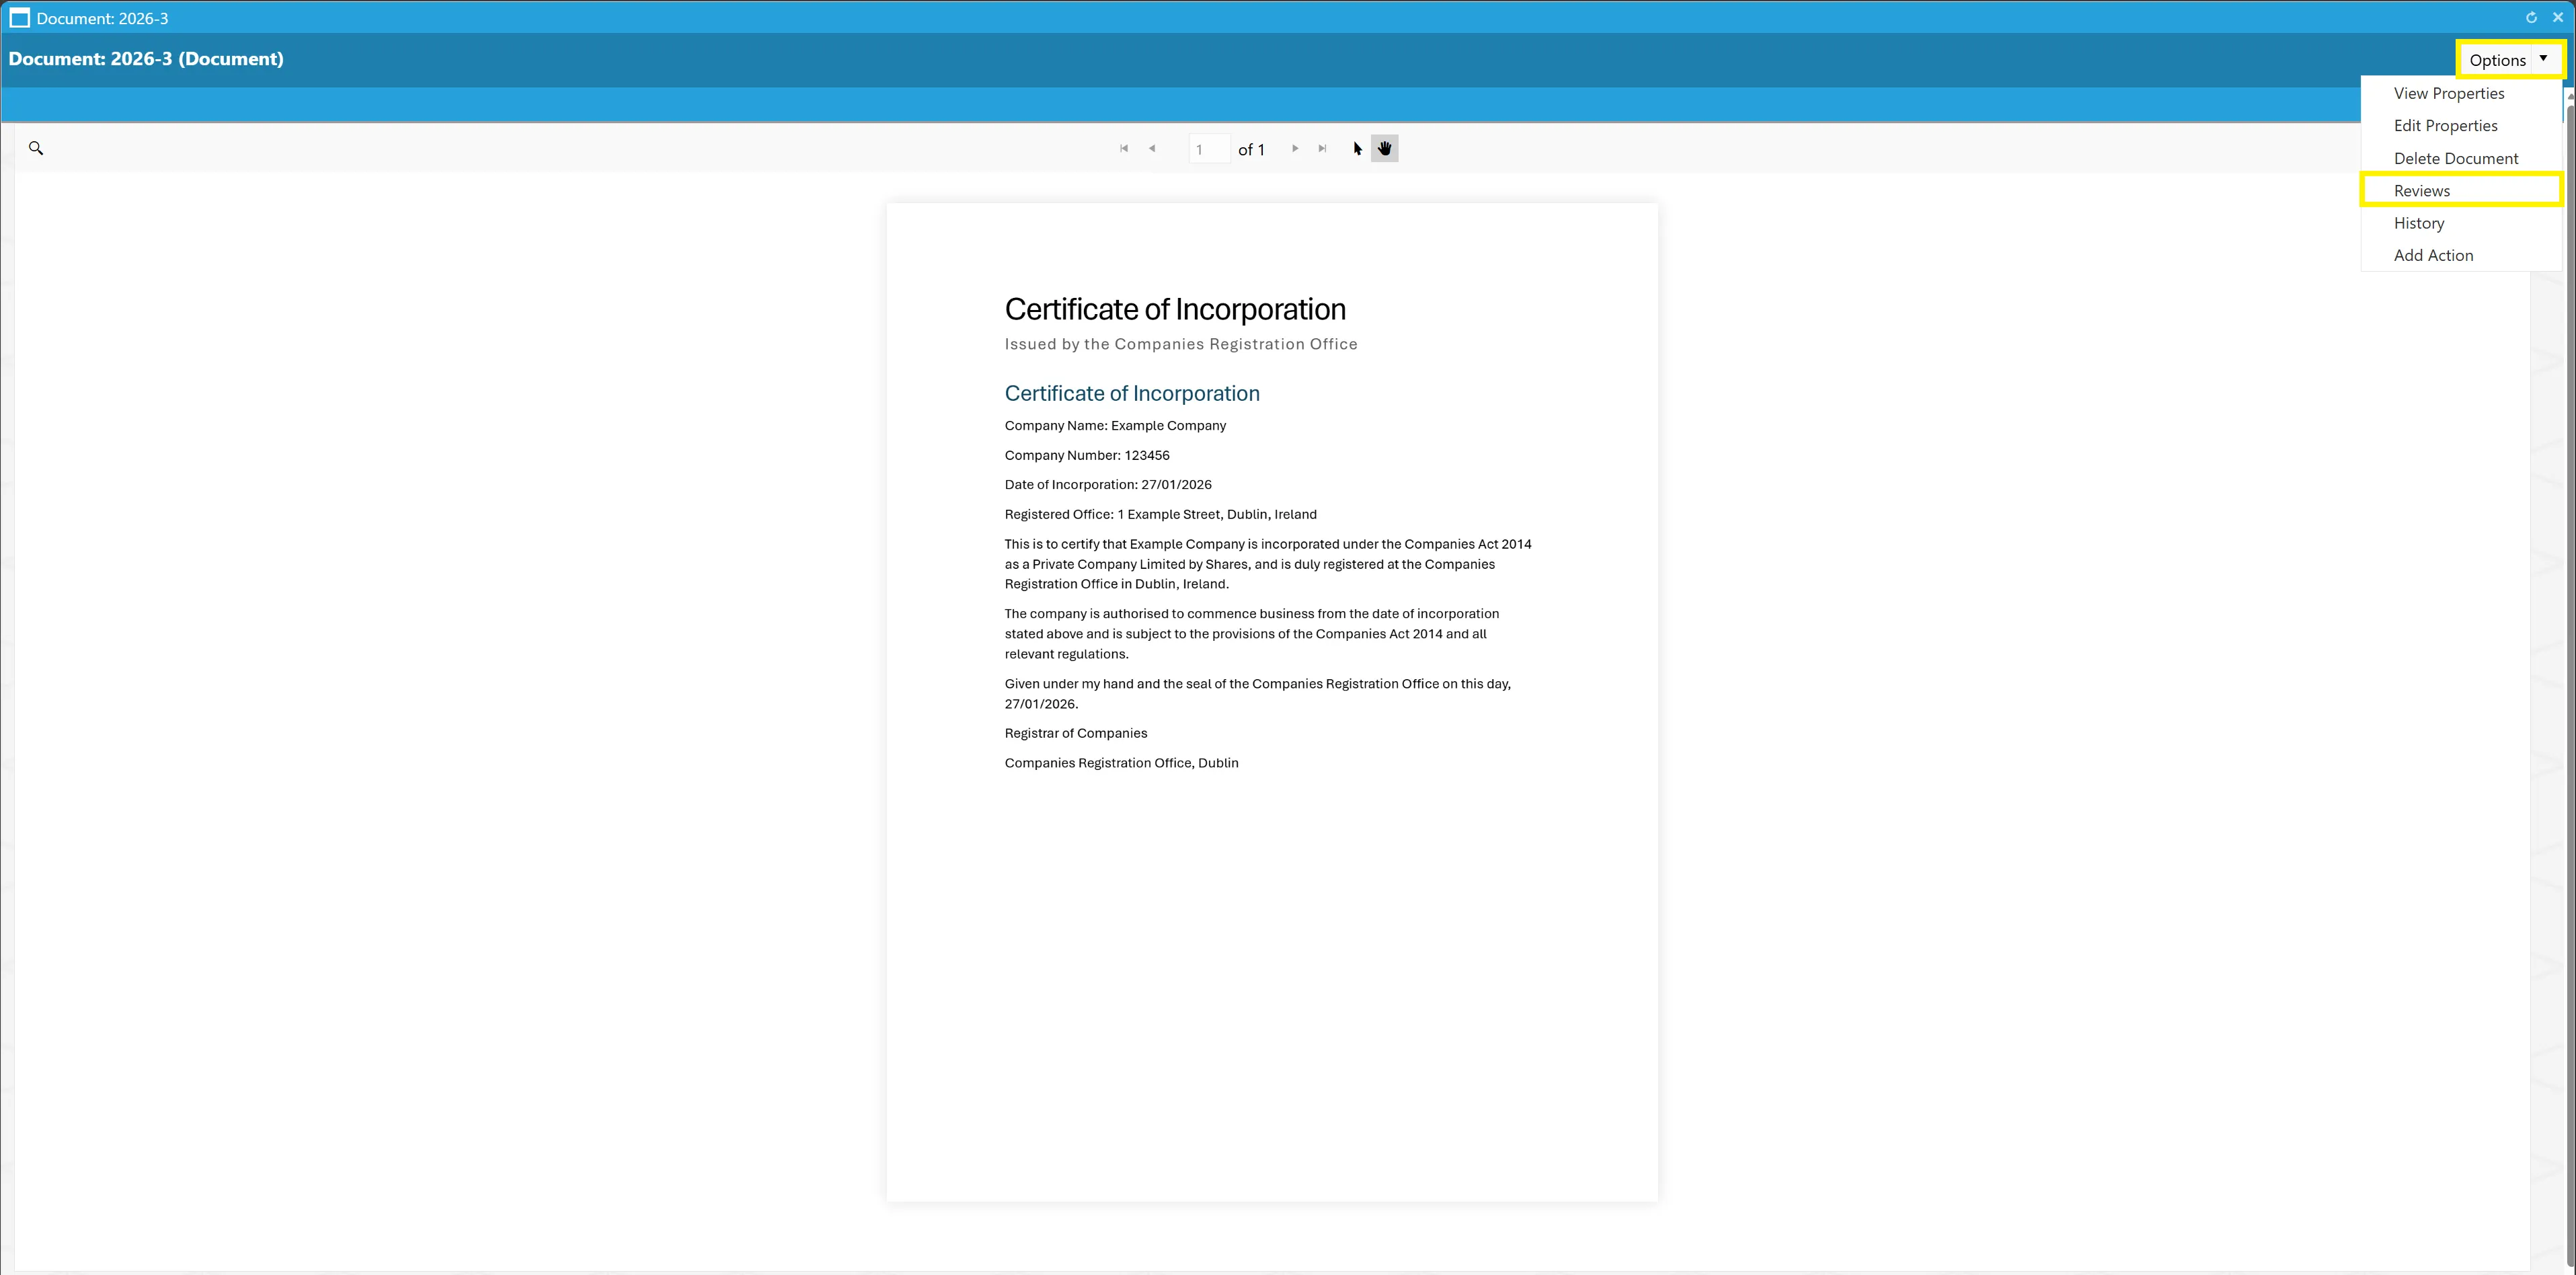This screenshot has height=1275, width=2576.
Task: Click the page number input field
Action: point(1209,149)
